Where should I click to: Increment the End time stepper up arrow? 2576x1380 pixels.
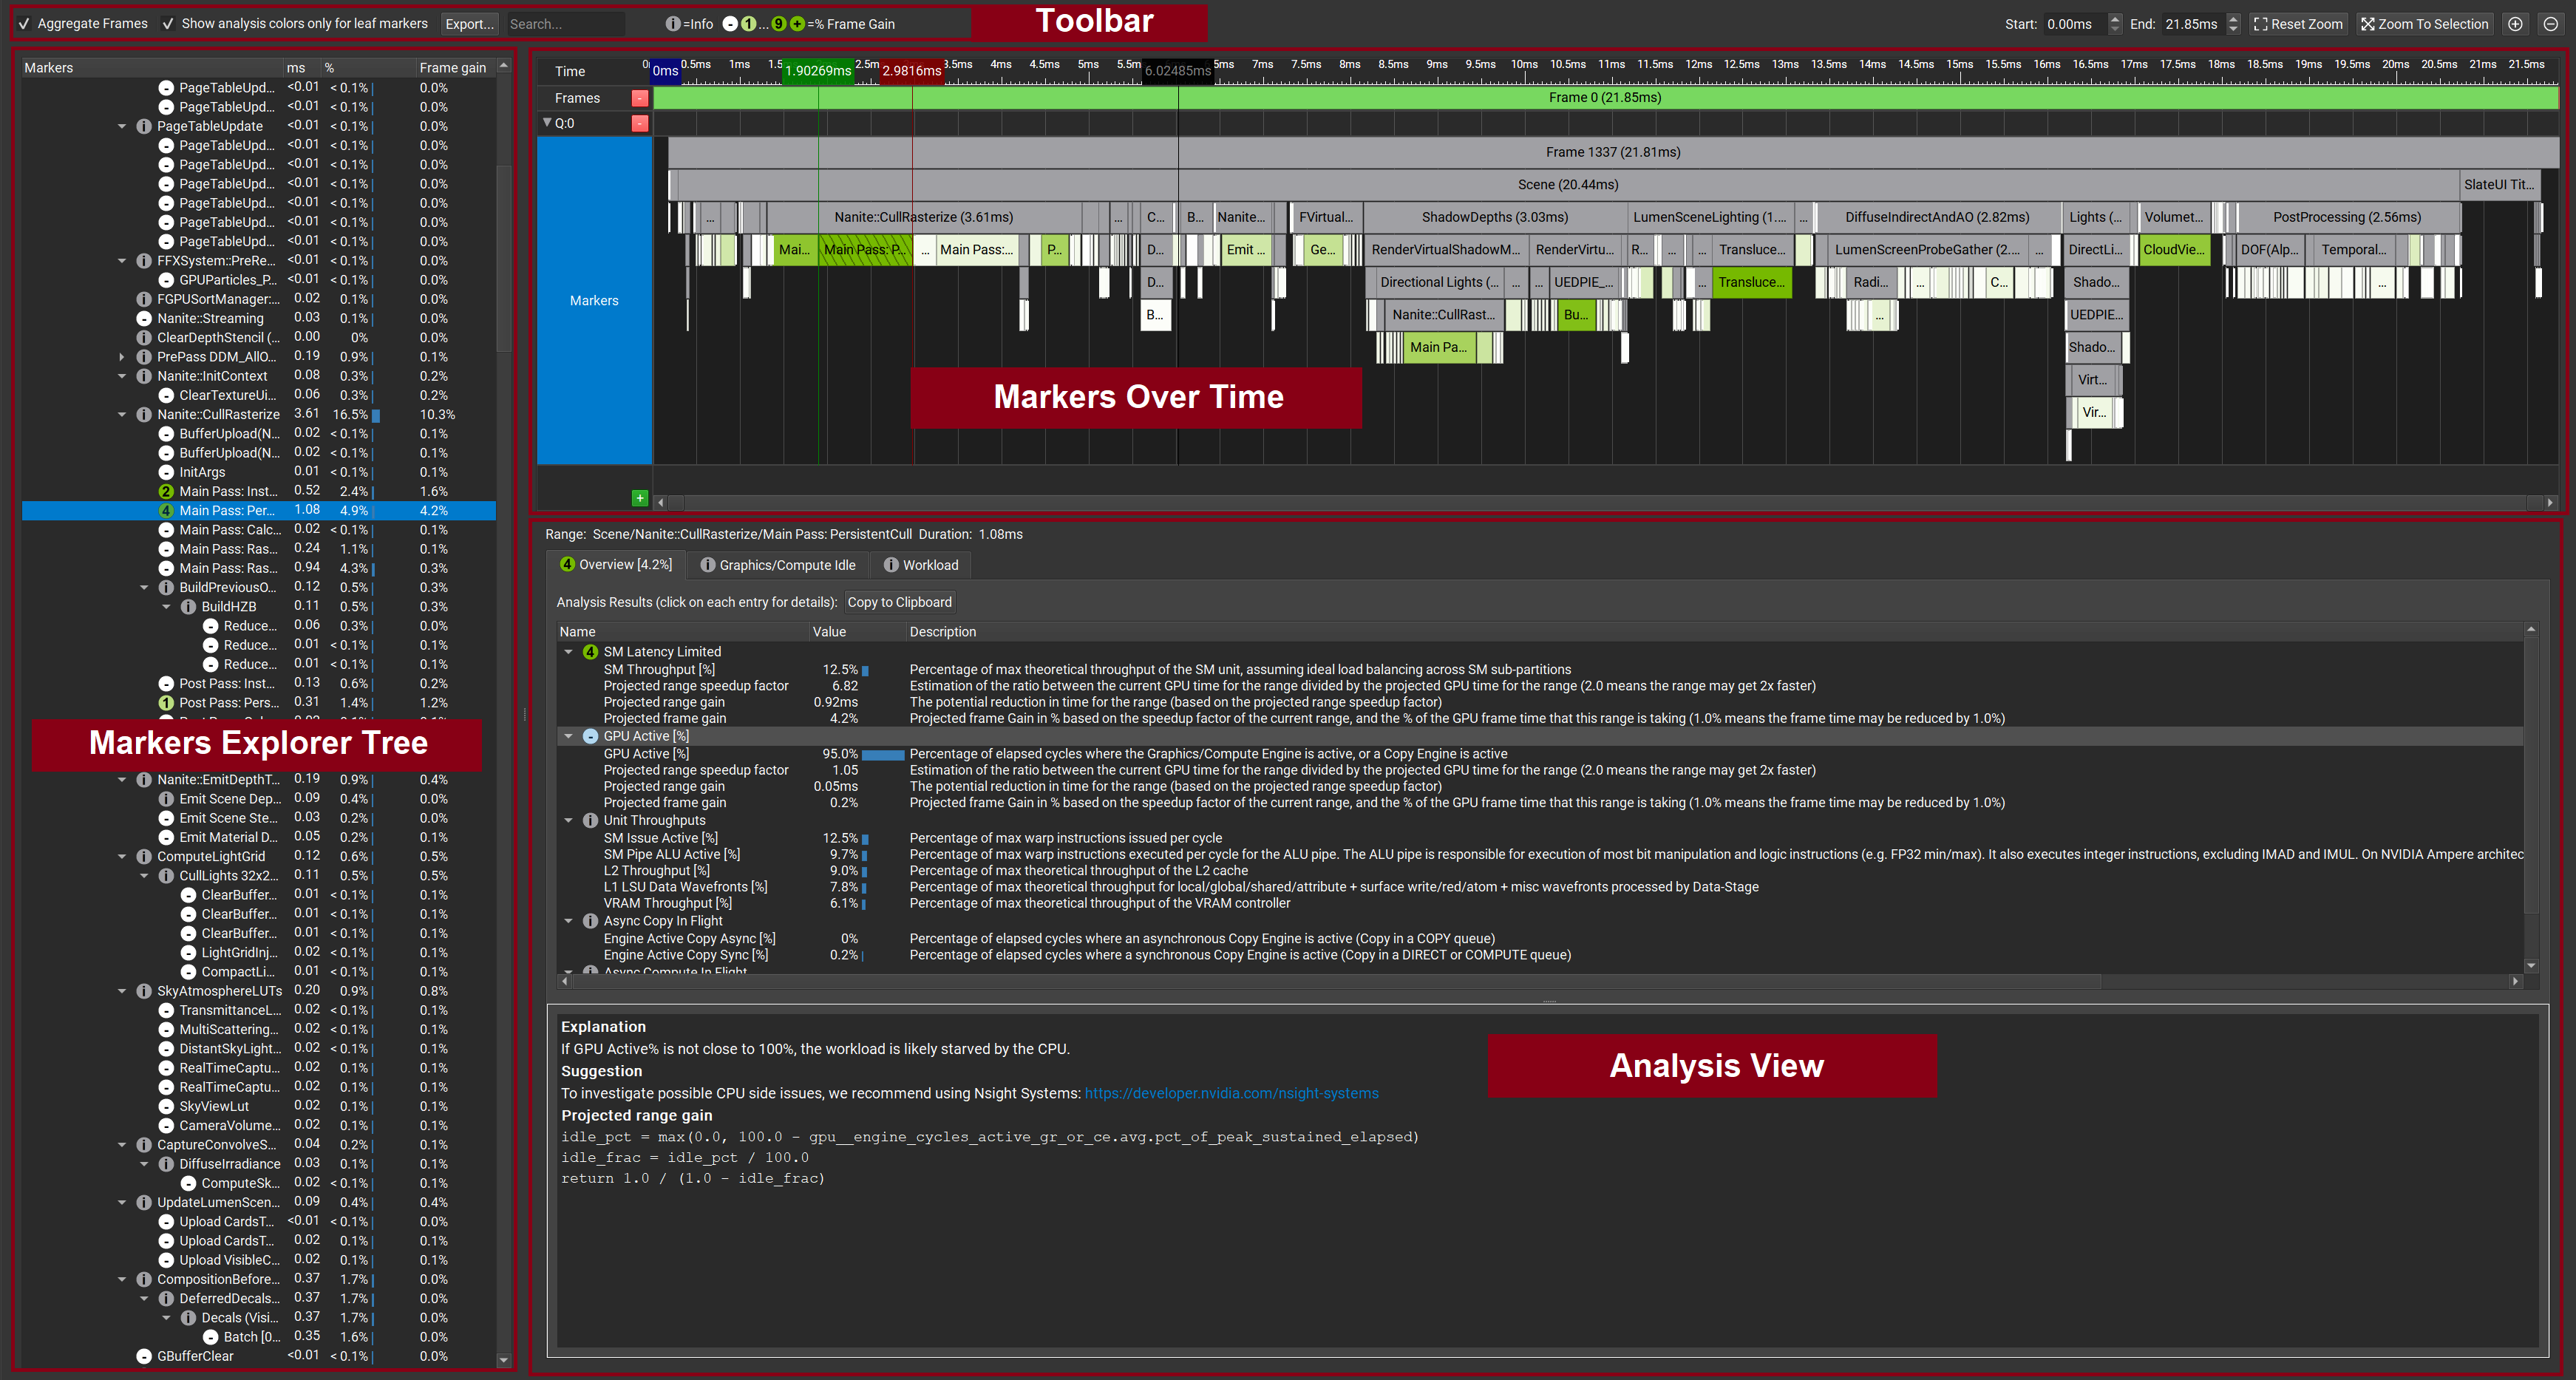click(x=2233, y=19)
